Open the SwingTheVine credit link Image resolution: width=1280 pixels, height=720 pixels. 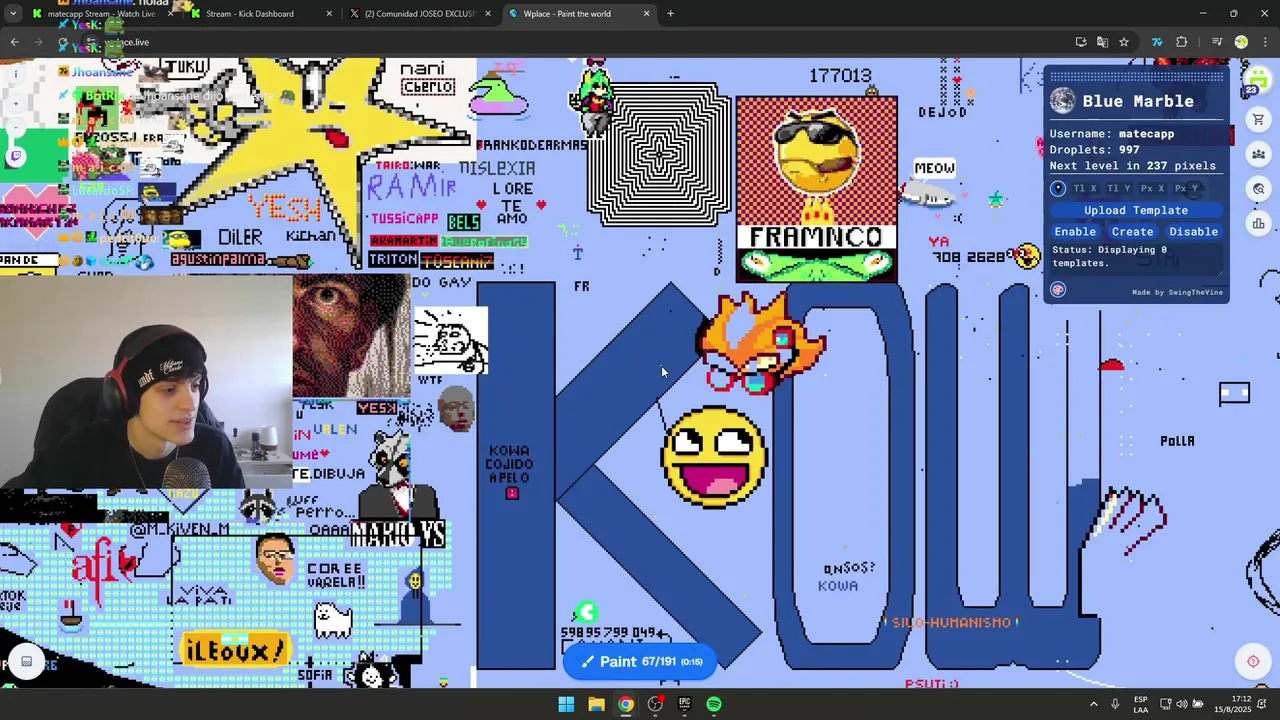[x=1177, y=292]
